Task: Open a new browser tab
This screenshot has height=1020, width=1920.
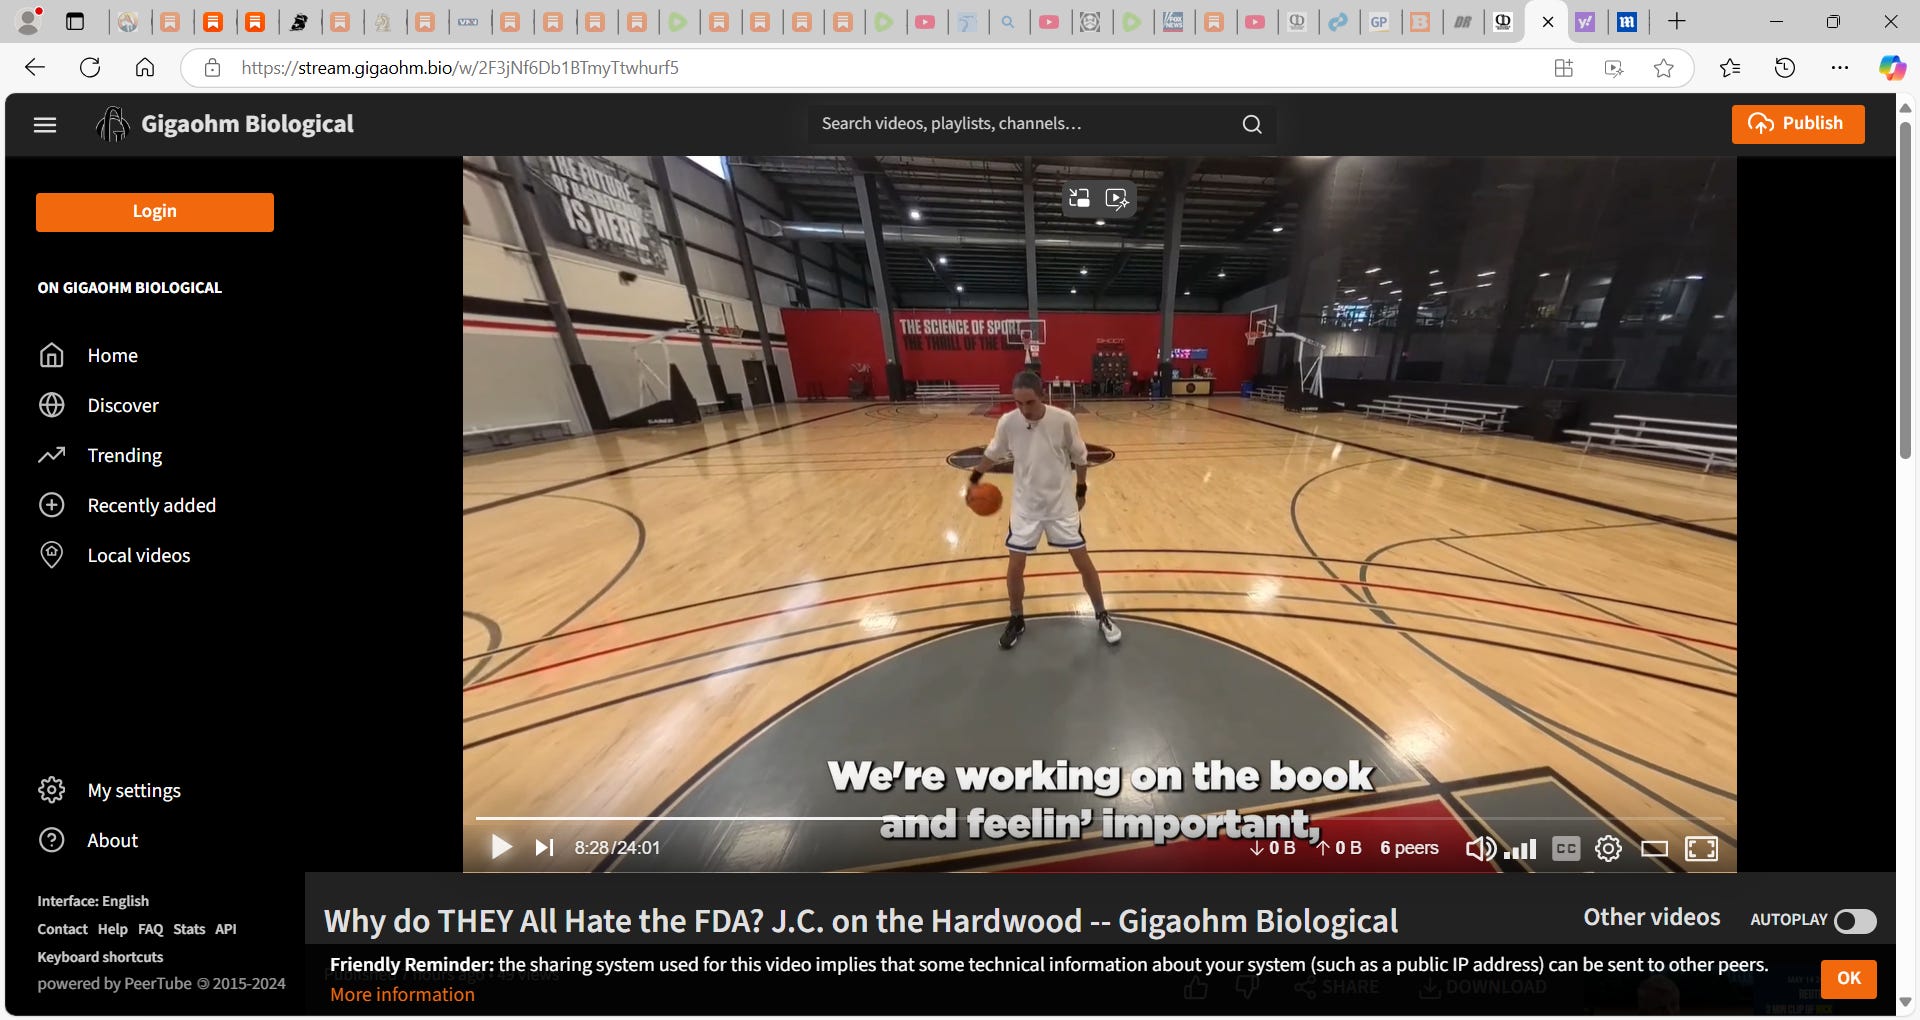Action: (x=1677, y=21)
